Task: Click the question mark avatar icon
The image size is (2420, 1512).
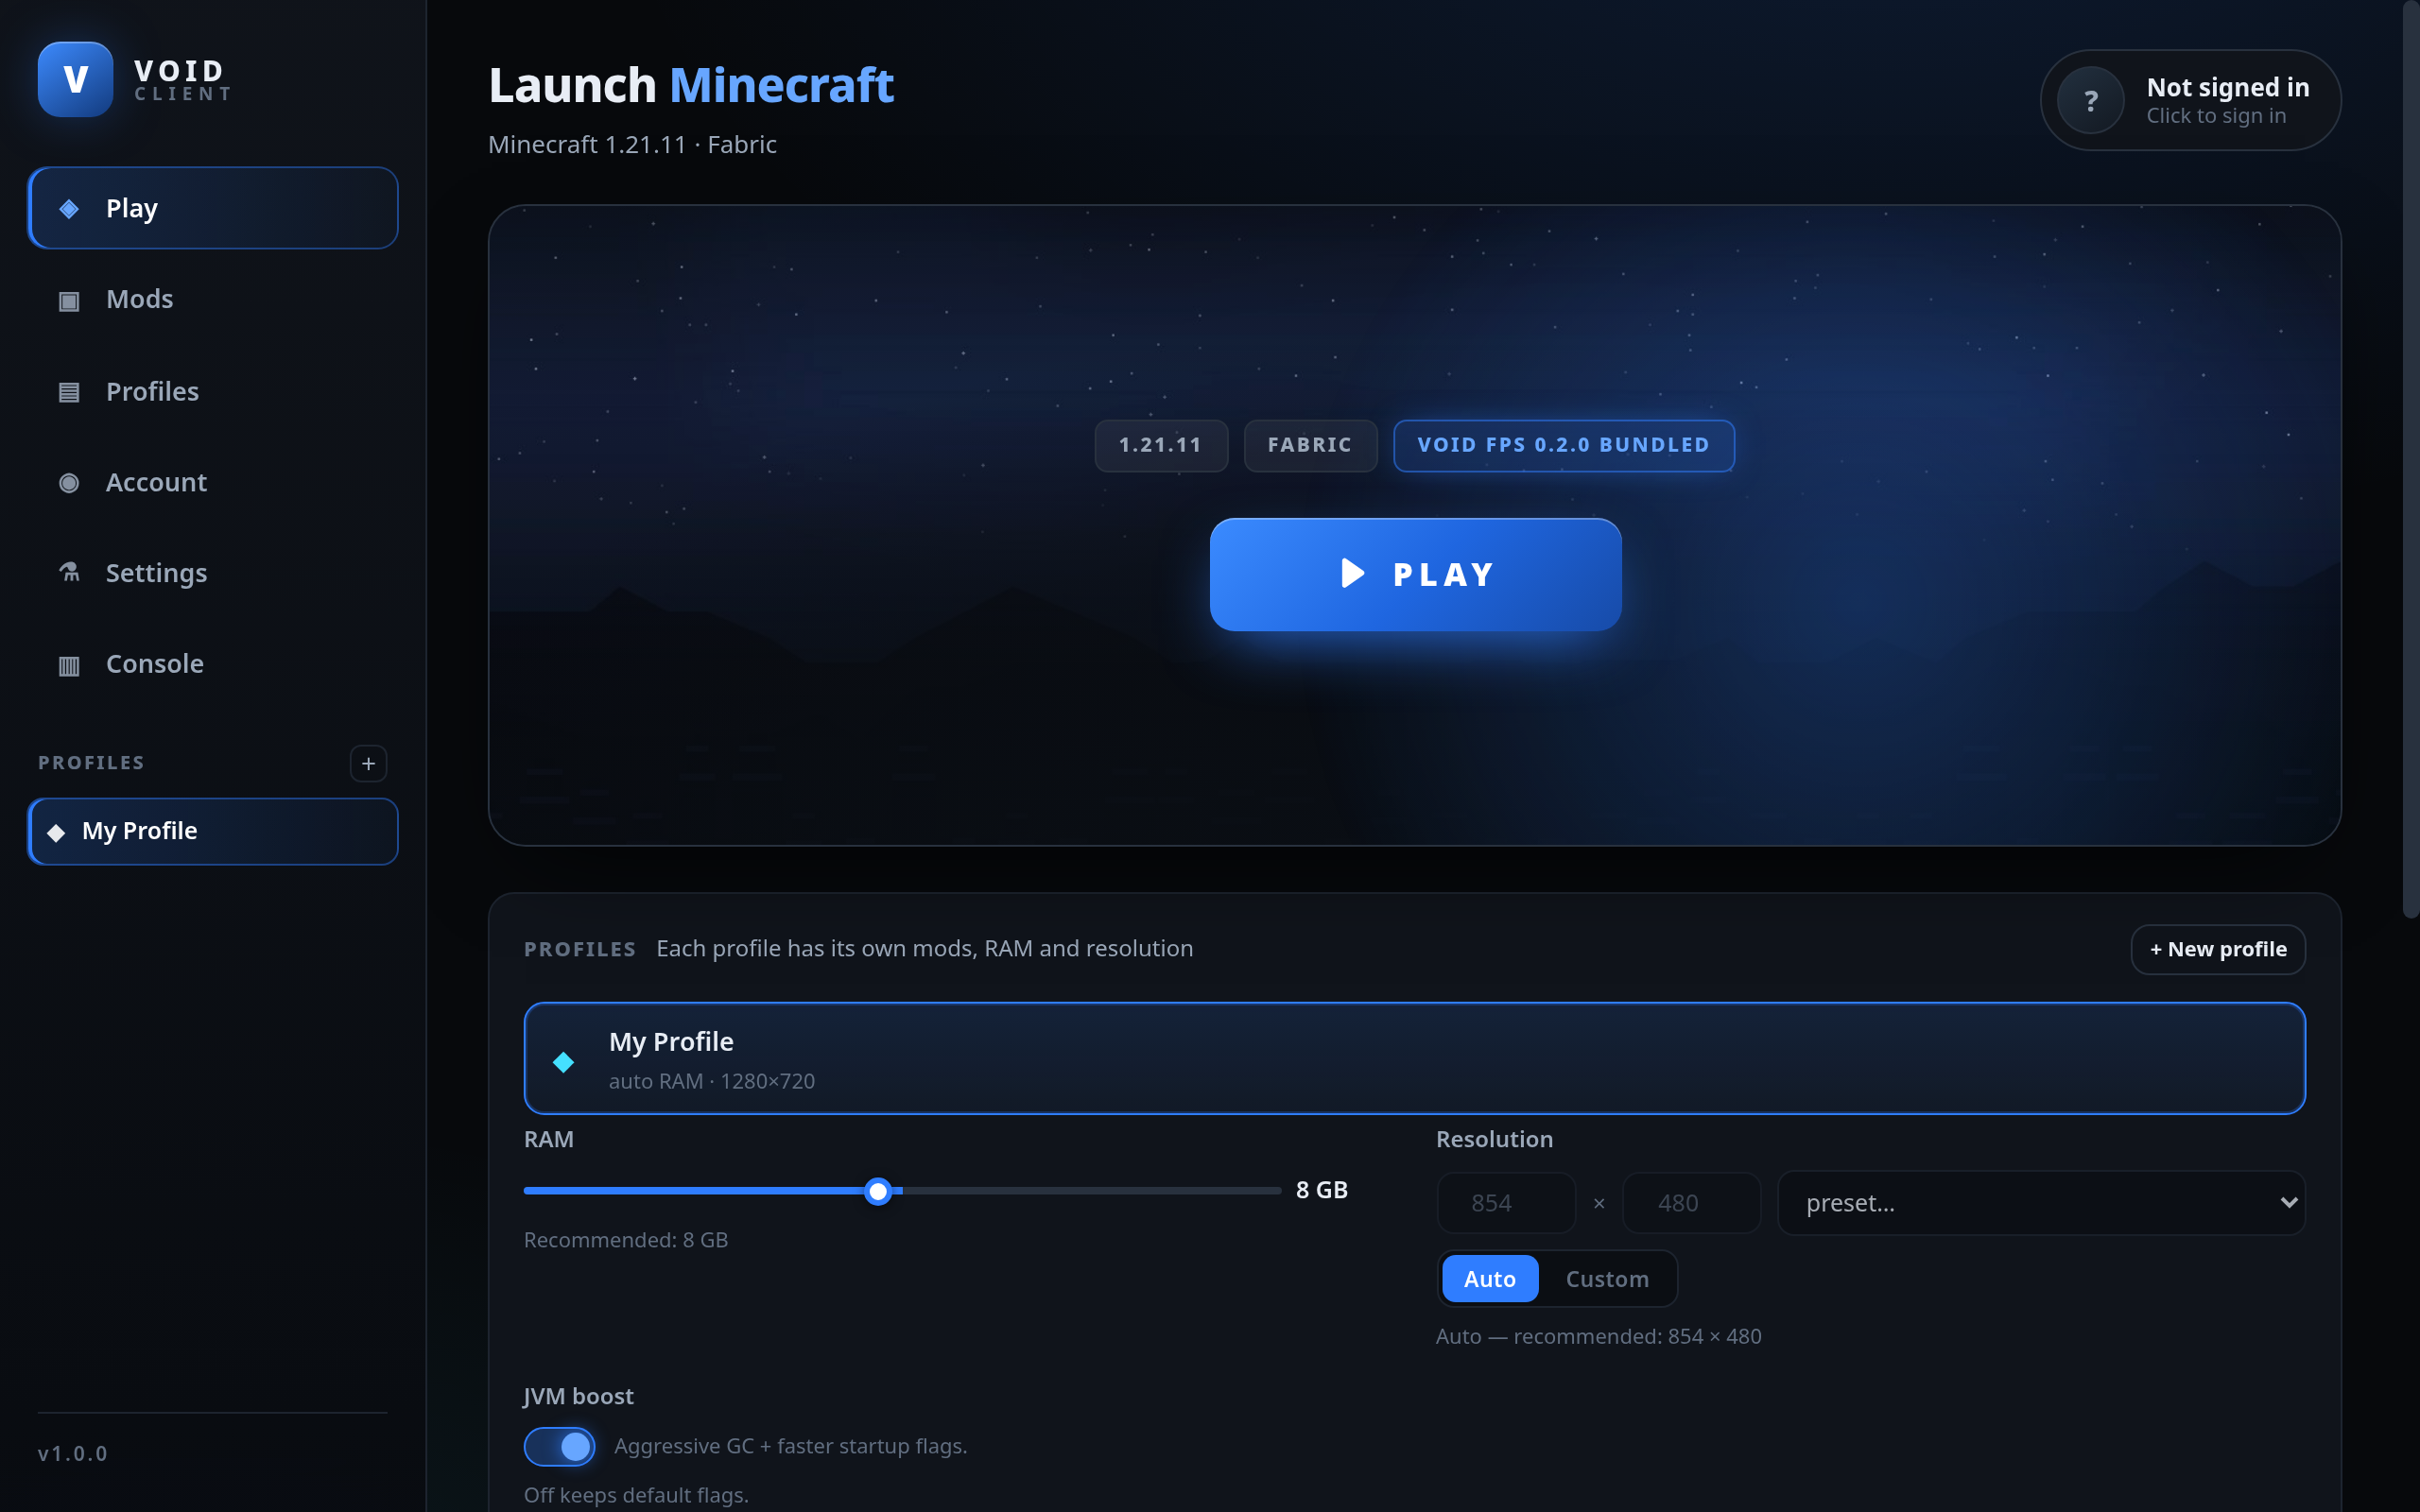Action: (2090, 100)
